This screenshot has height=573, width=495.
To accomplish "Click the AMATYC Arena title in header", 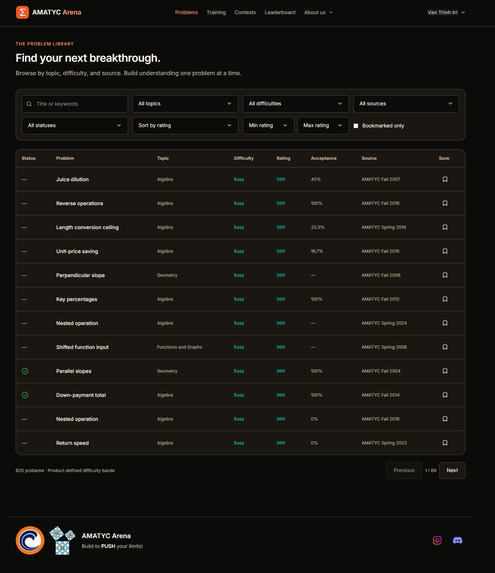I will pyautogui.click(x=57, y=12).
